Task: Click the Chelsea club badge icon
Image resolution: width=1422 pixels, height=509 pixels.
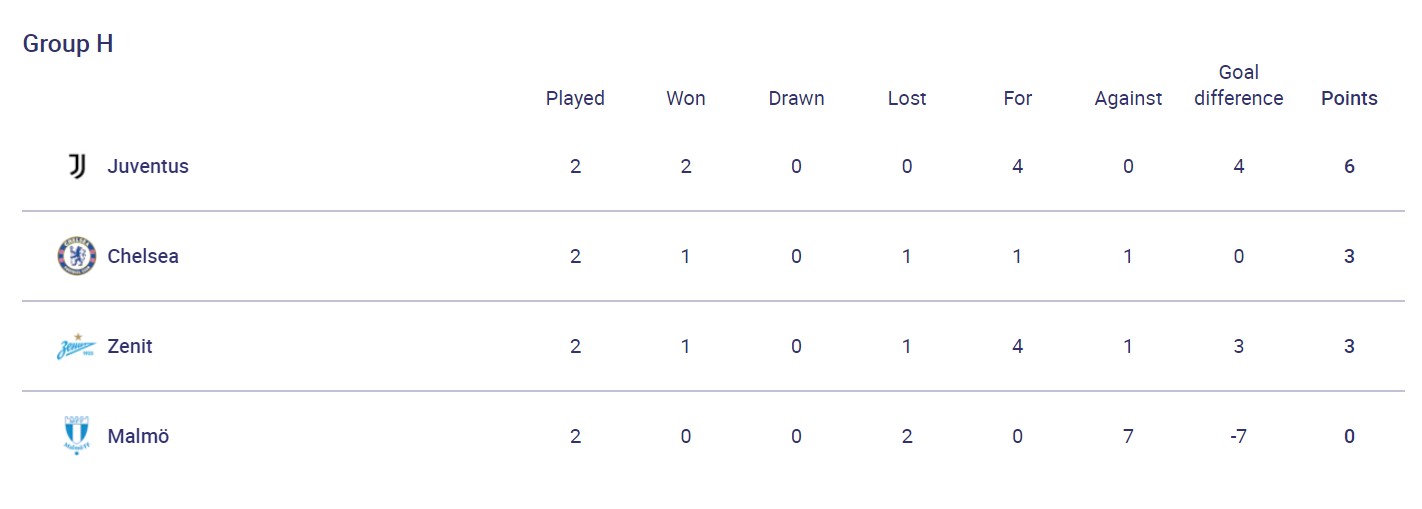Action: [76, 256]
